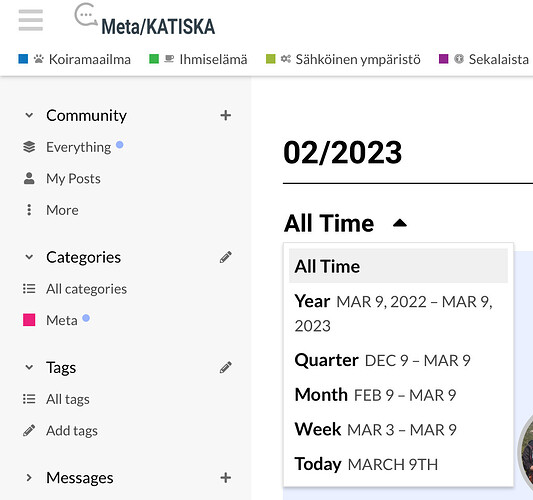
Task: Click the pink Meta category square
Action: [x=29, y=320]
